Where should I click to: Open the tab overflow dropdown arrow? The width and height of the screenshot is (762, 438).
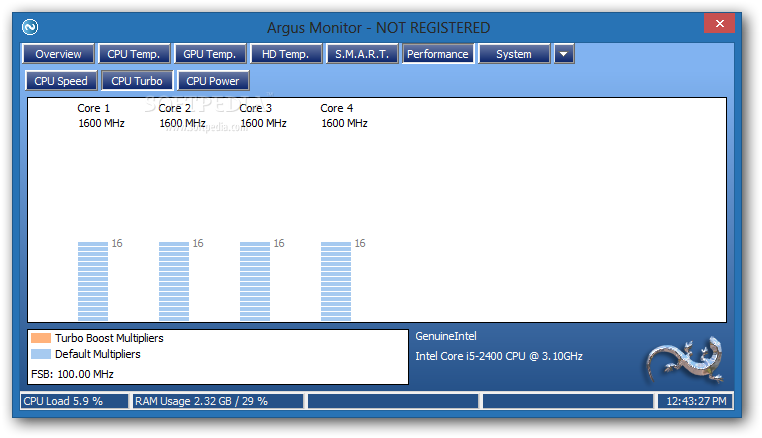tap(564, 54)
